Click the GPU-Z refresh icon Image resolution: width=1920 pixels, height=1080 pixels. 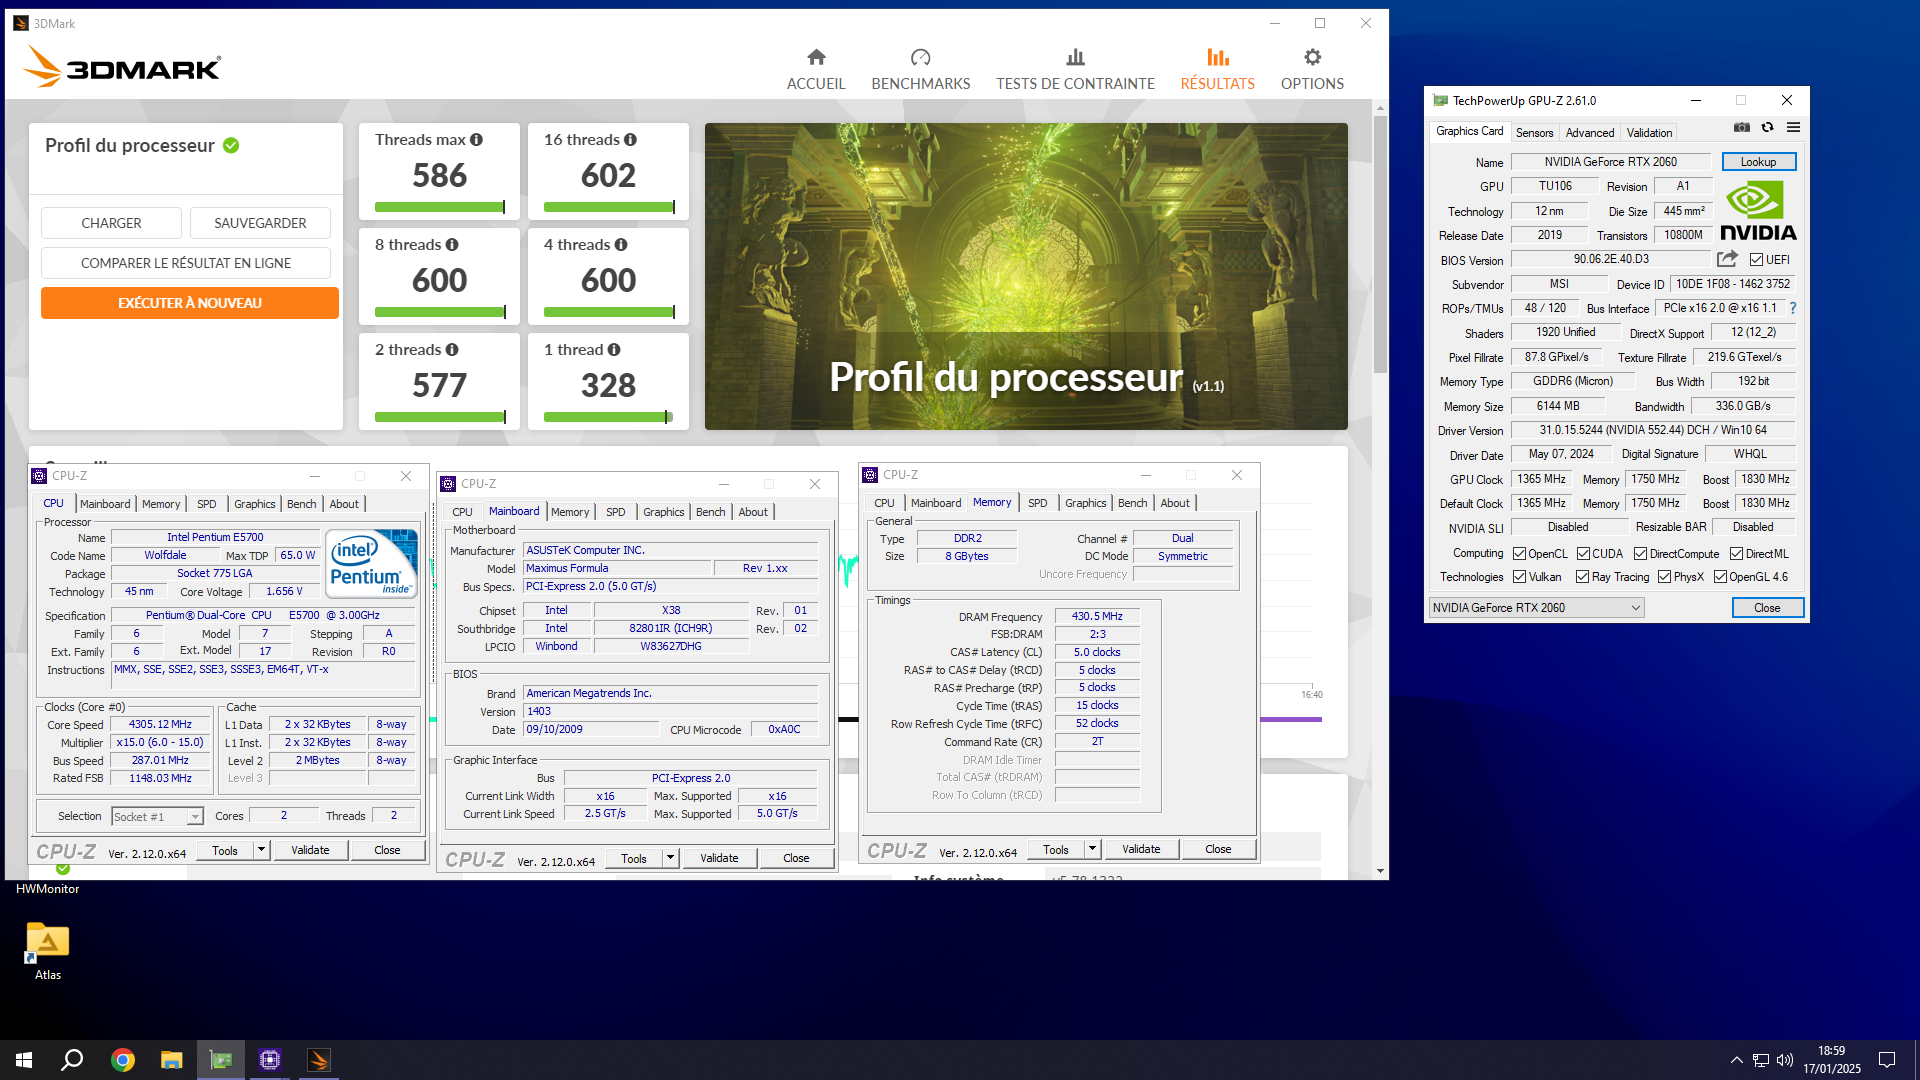(1767, 128)
